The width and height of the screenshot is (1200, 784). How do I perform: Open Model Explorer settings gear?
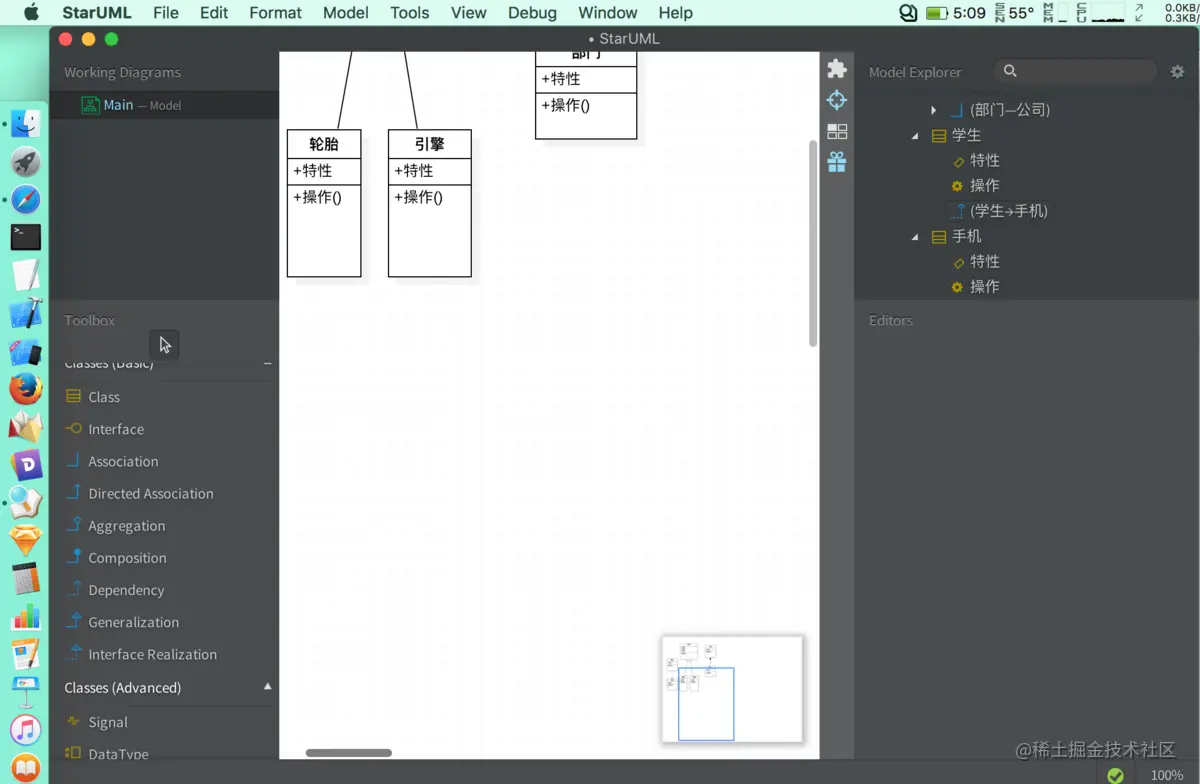tap(1177, 71)
